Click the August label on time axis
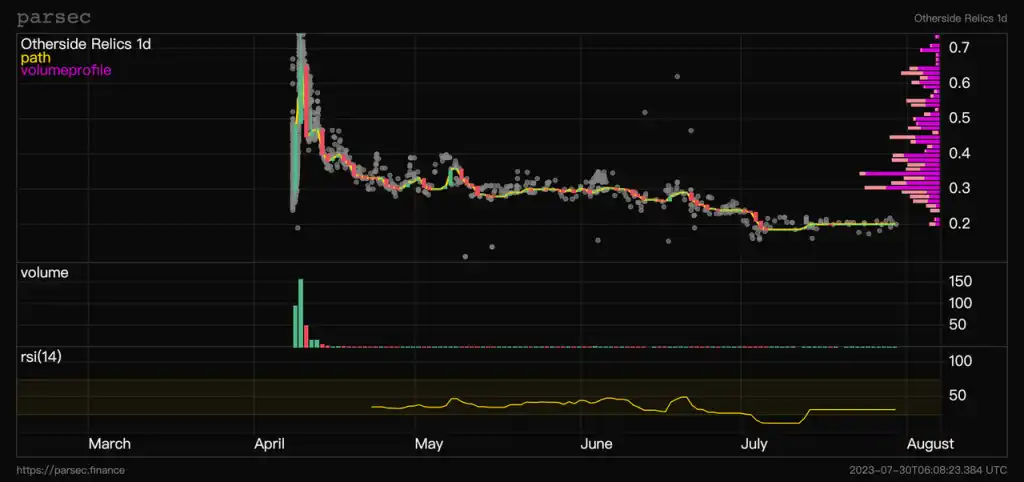Screen dimensions: 1024x482 [933, 444]
